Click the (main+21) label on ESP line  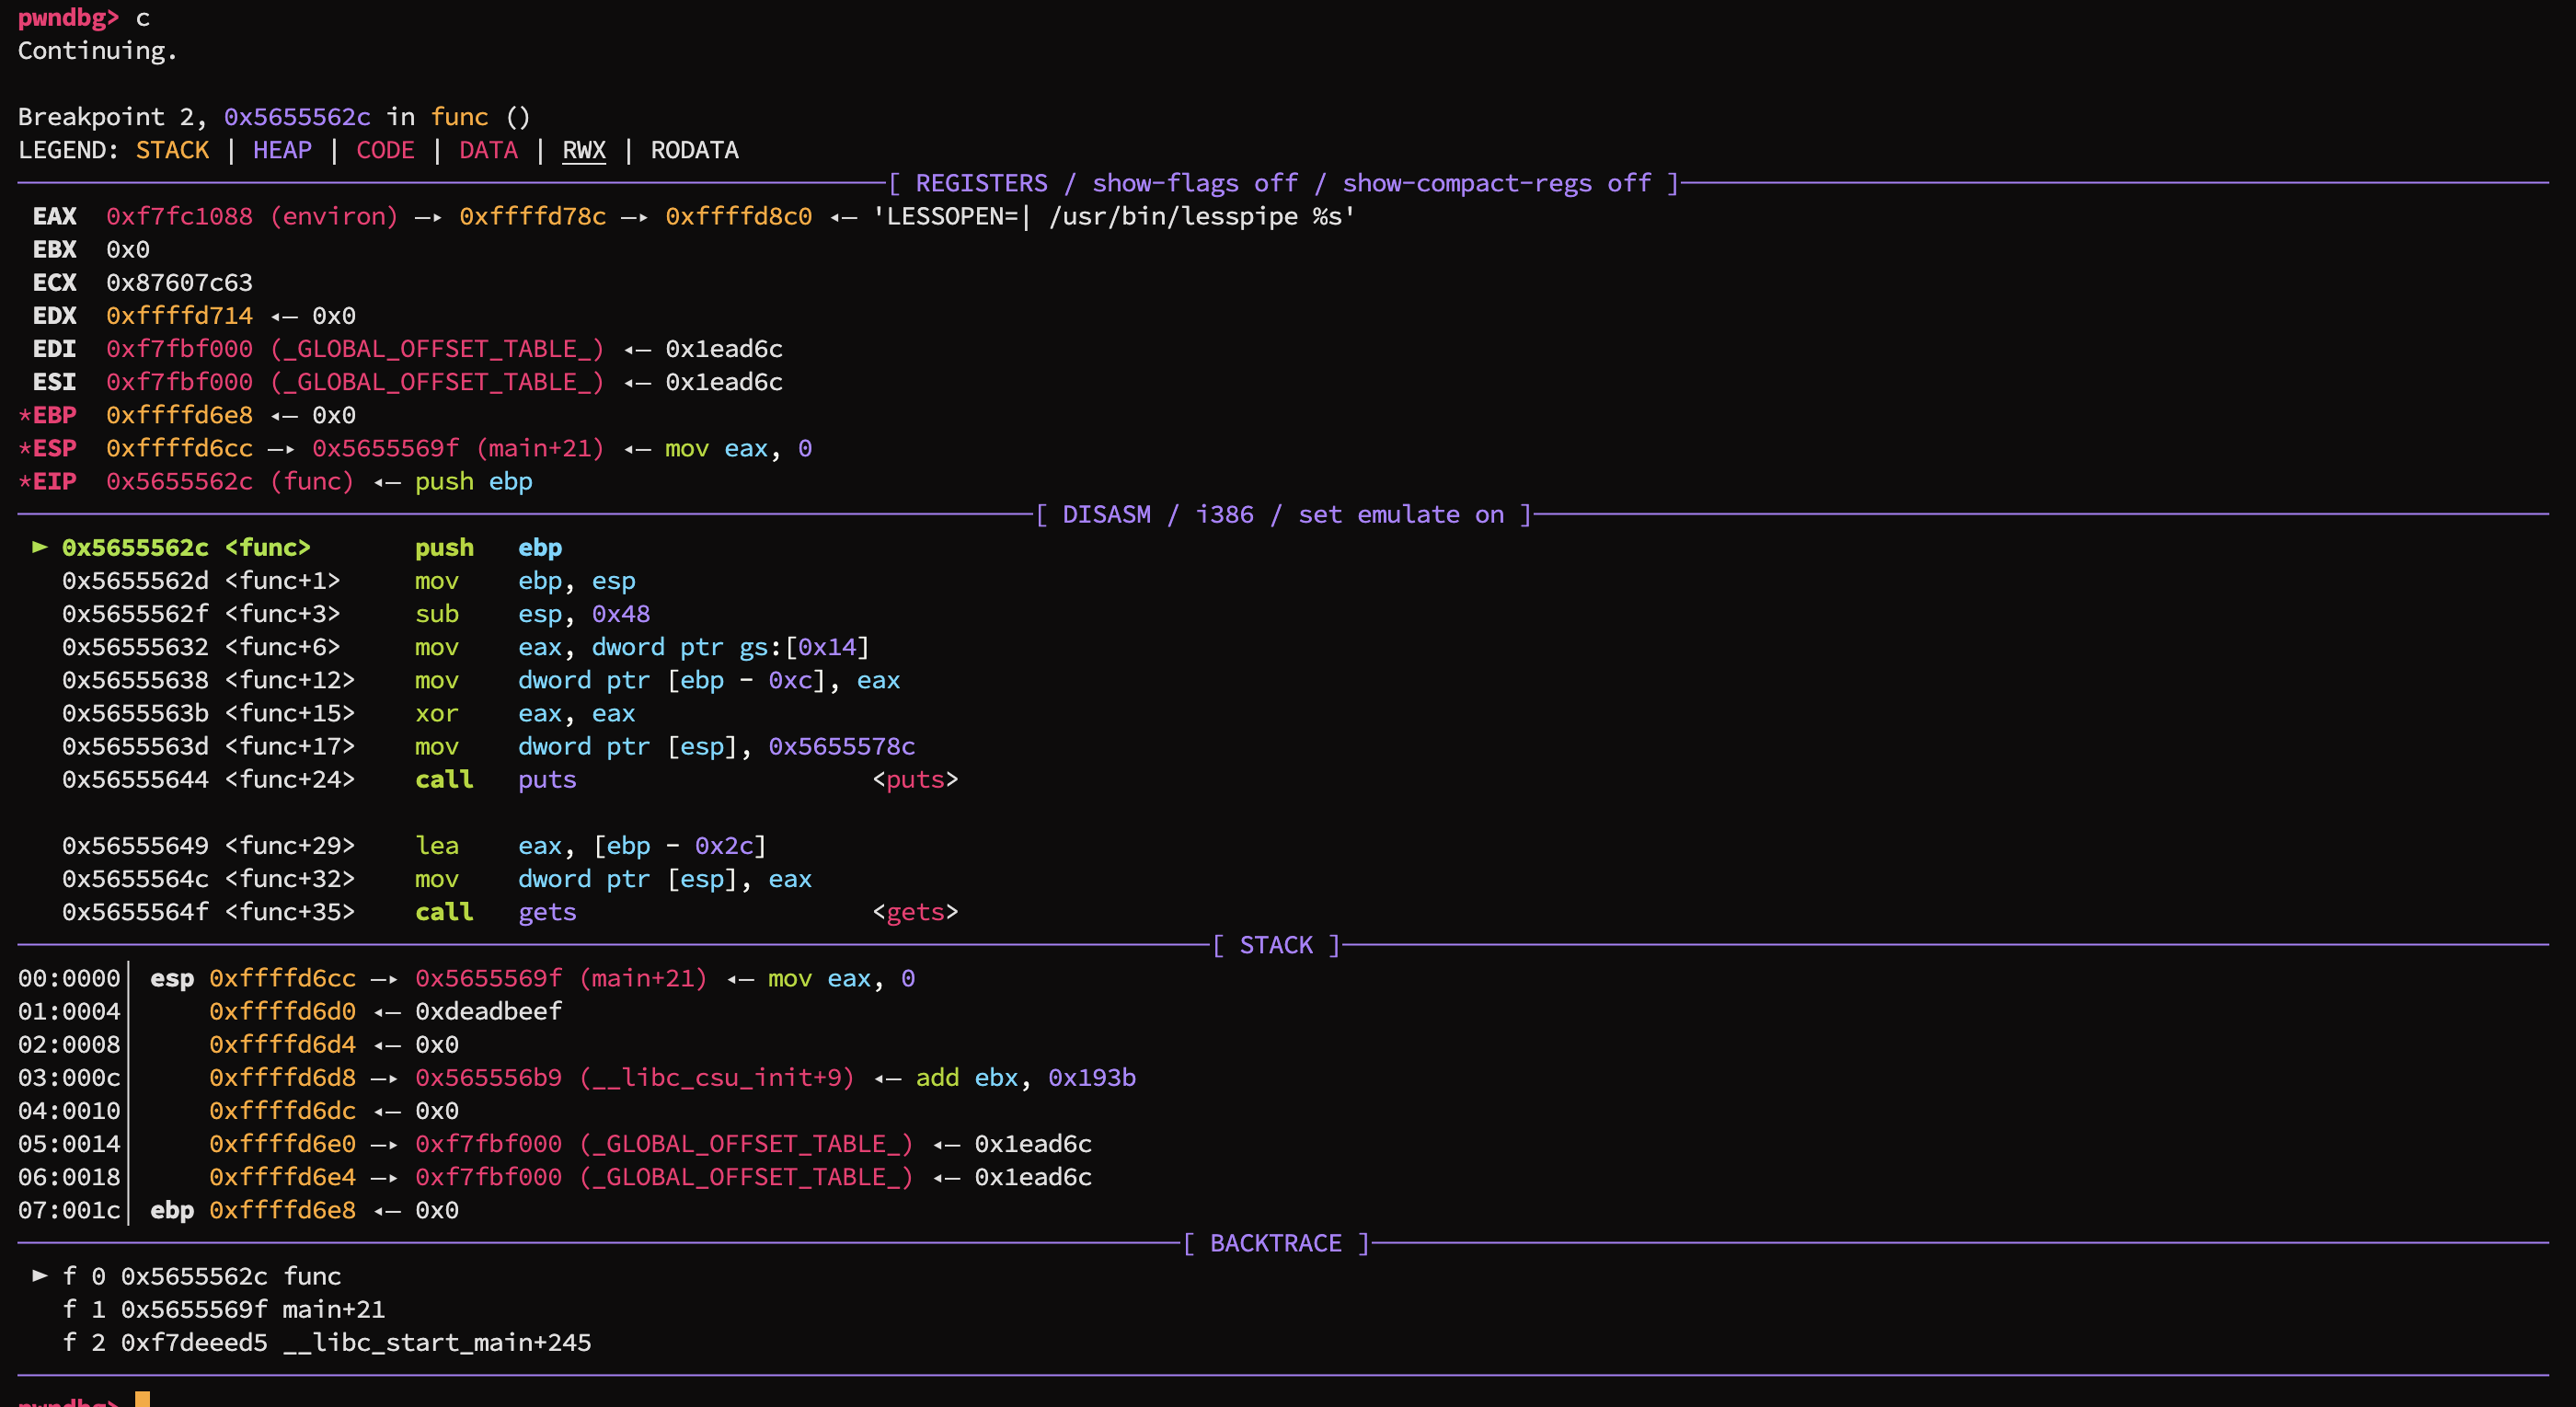point(541,447)
